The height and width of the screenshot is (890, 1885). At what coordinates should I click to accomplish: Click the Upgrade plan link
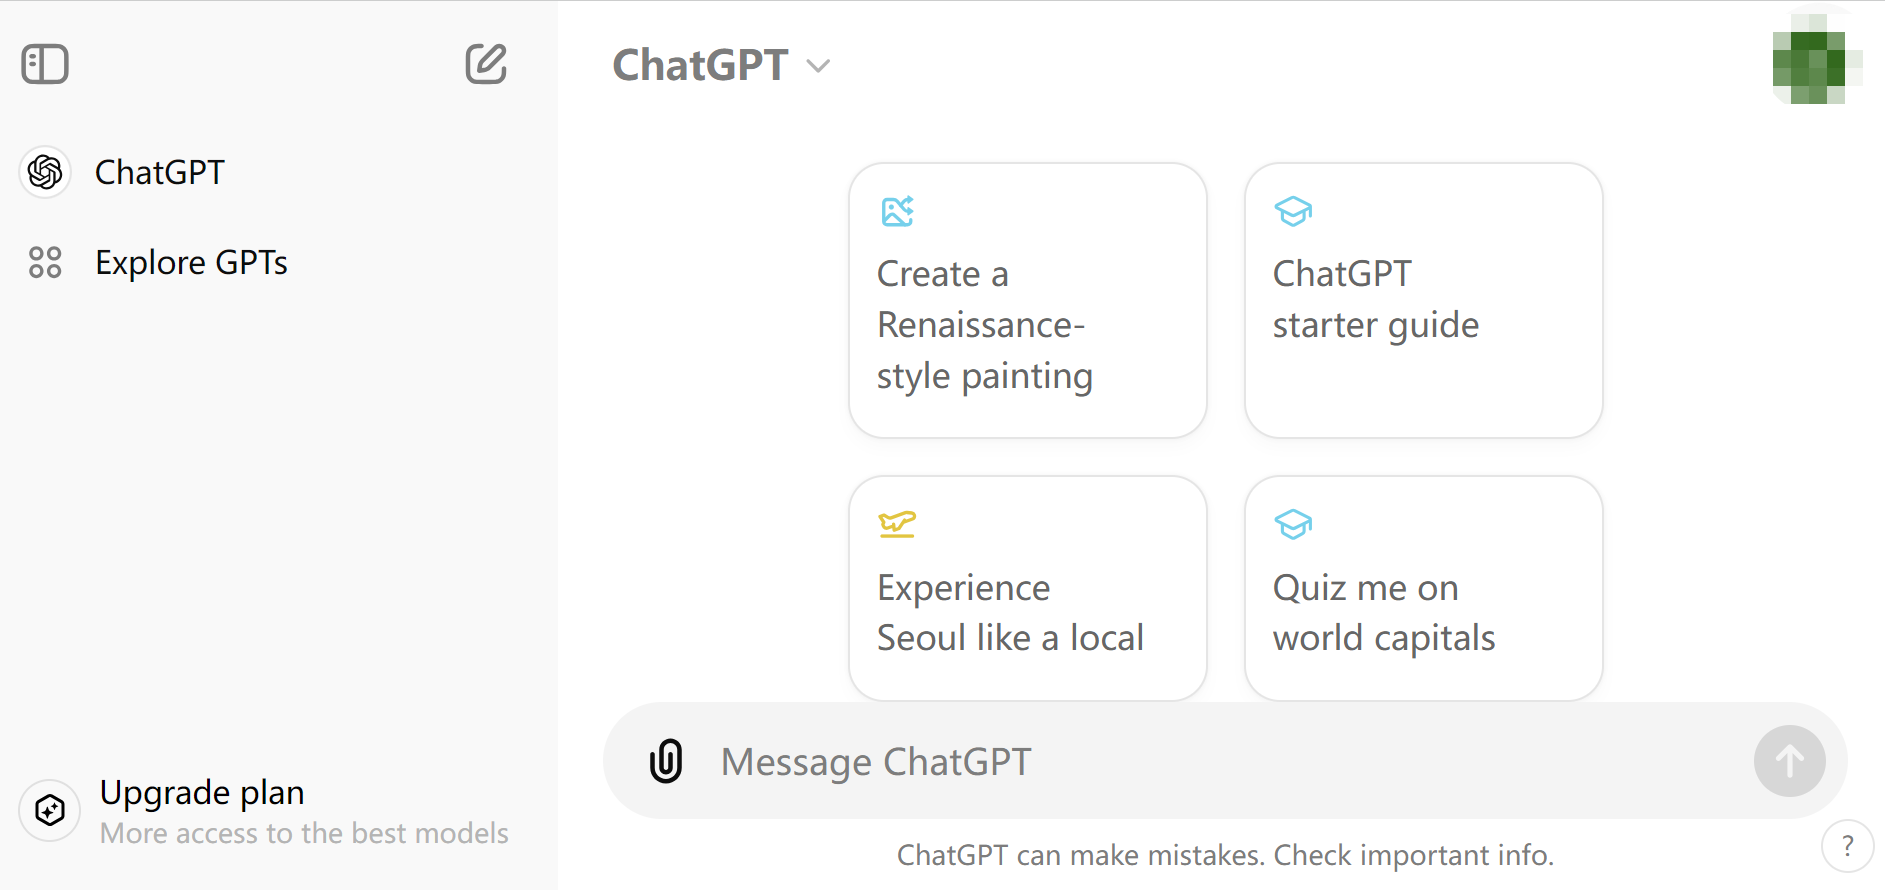[202, 792]
